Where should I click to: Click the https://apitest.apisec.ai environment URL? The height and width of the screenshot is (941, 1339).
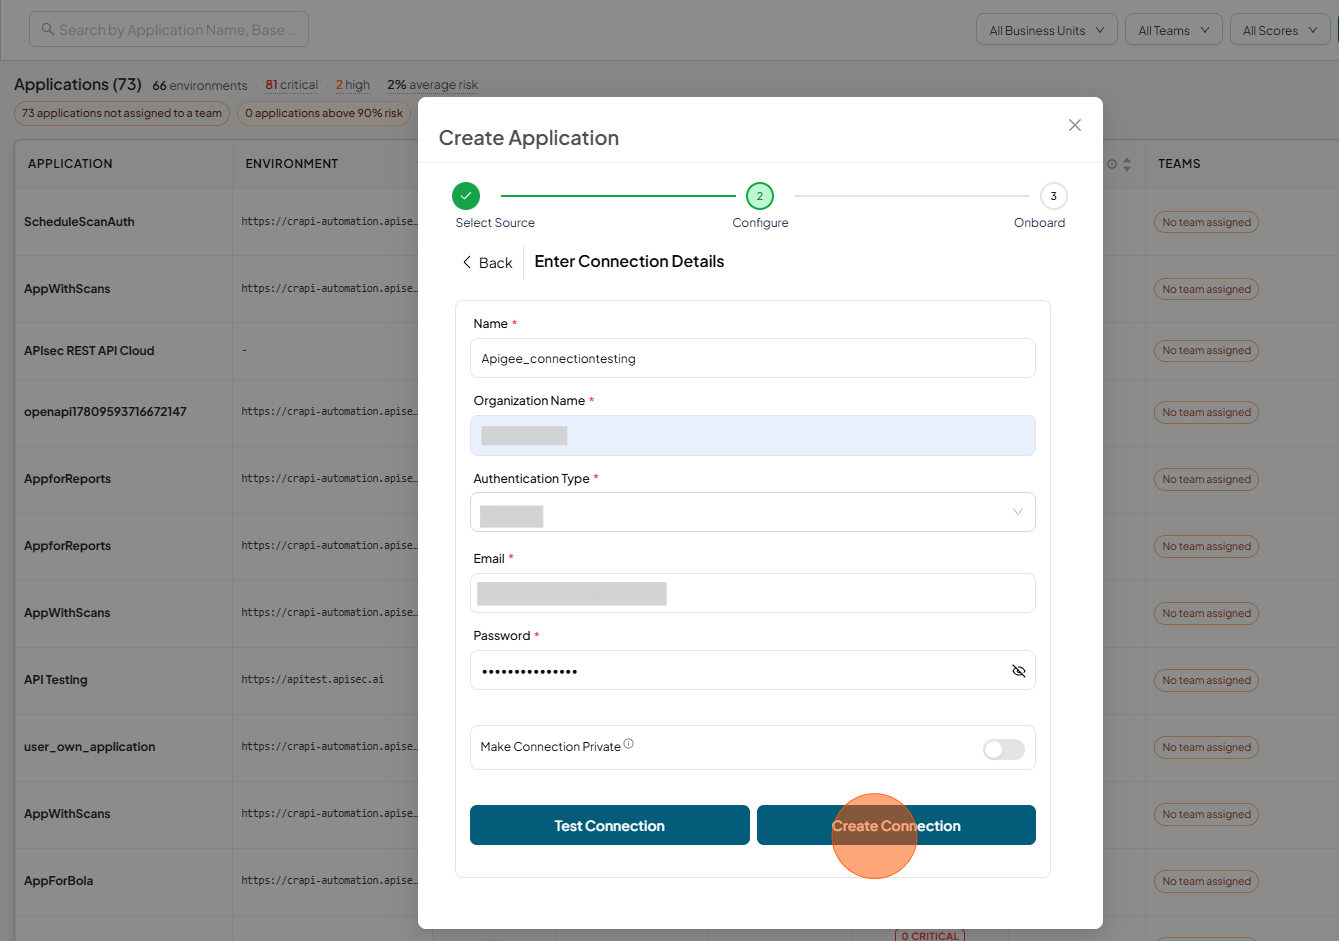313,680
